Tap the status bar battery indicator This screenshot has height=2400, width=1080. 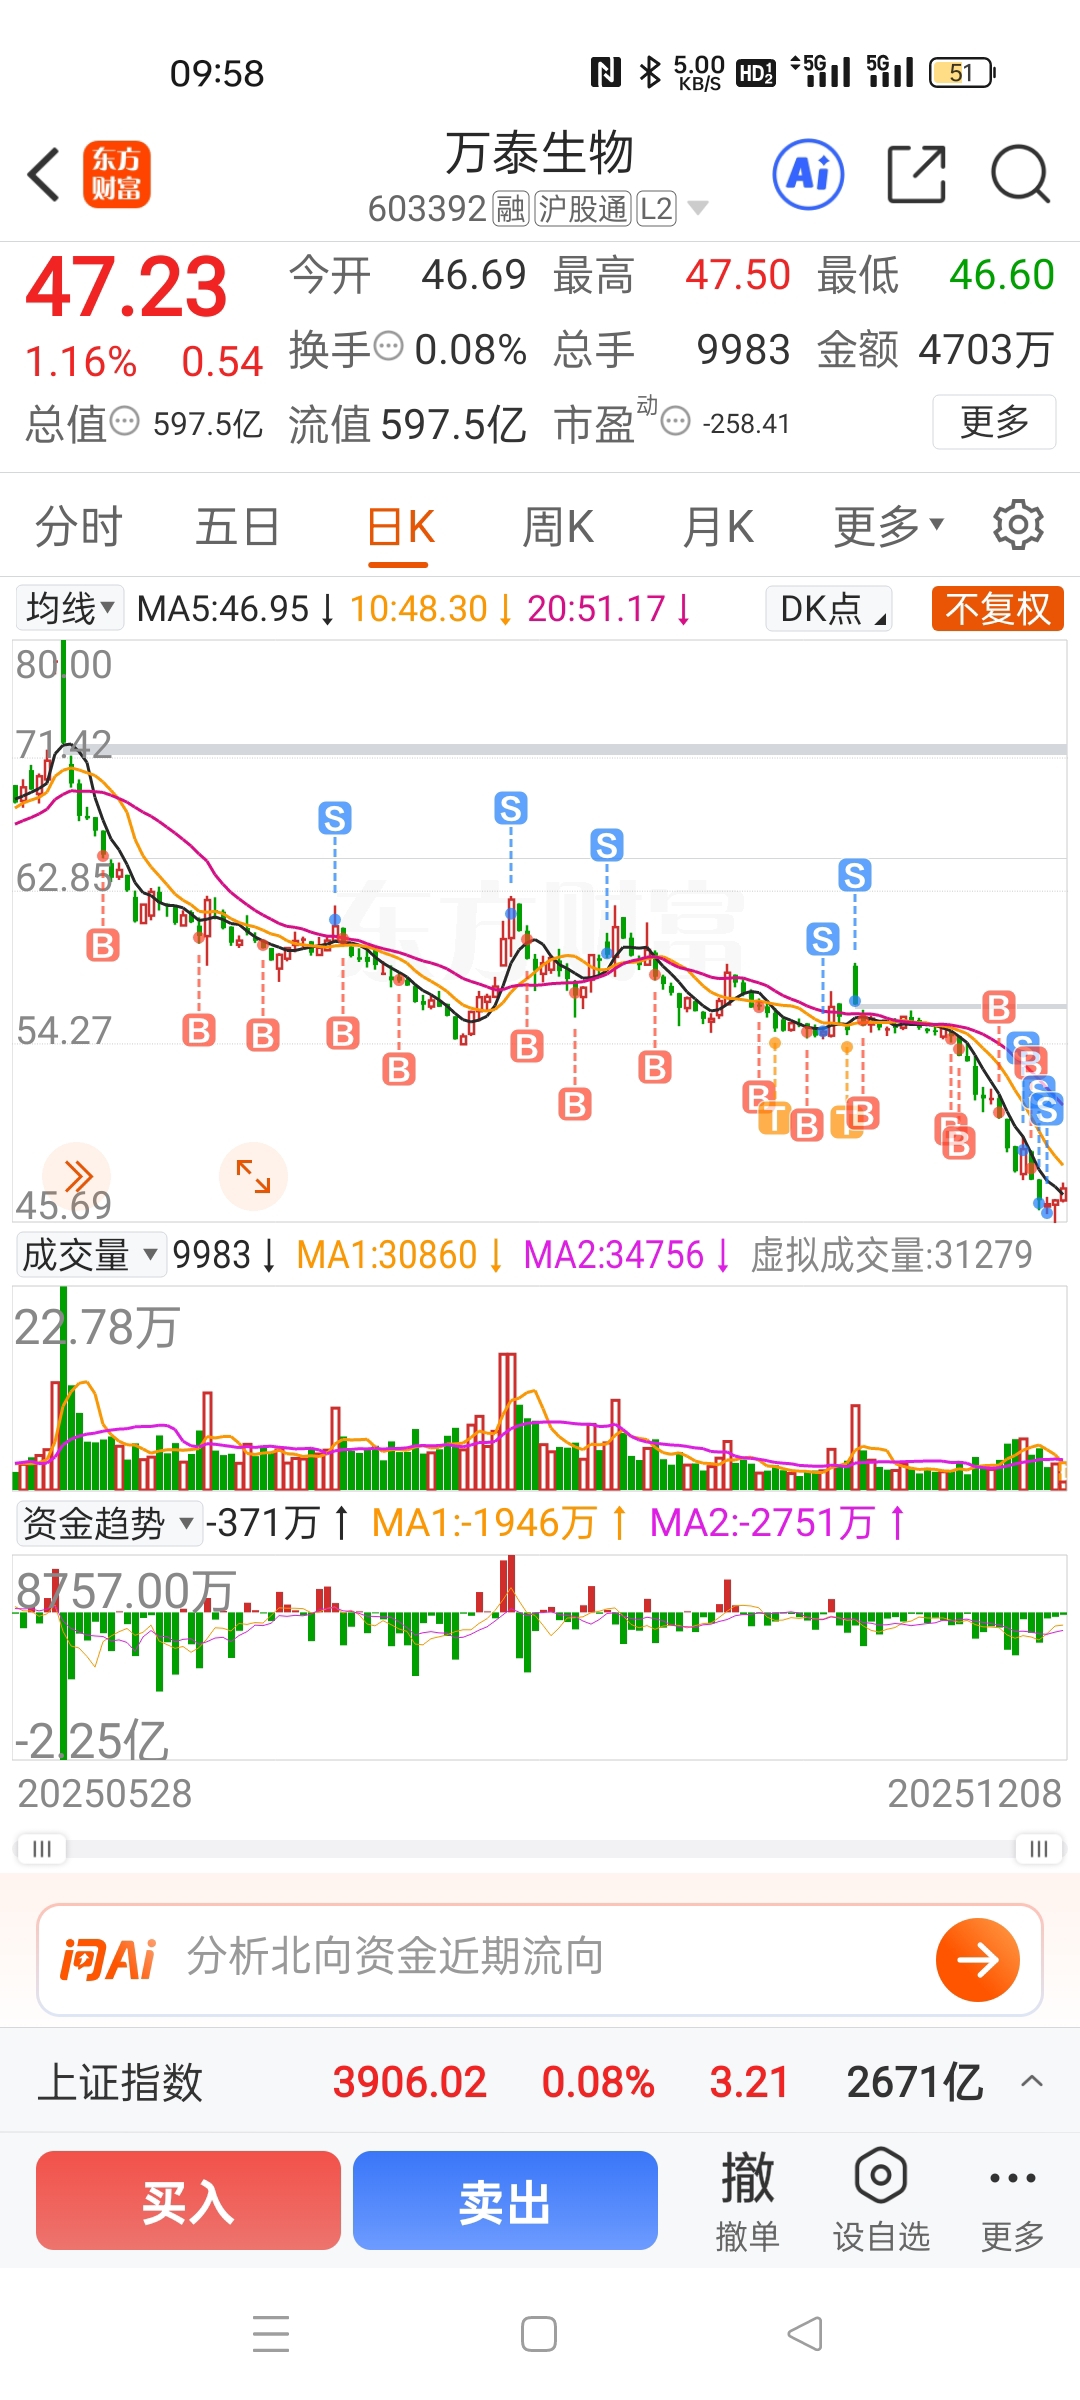pos(962,72)
